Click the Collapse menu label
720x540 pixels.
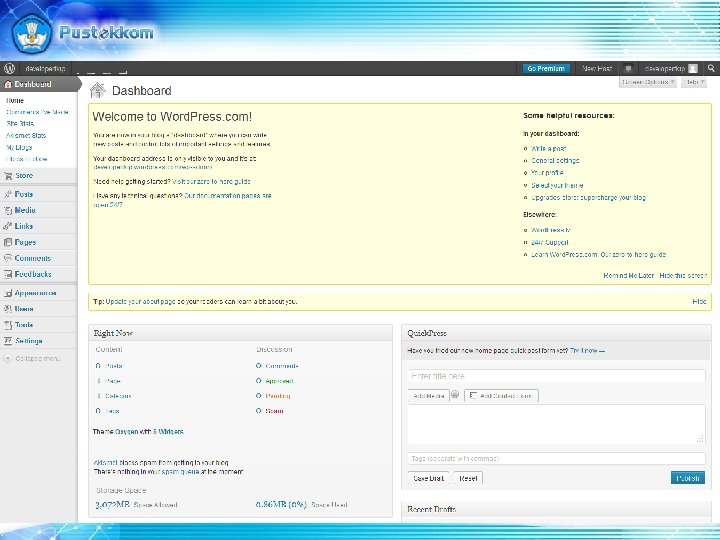pyautogui.click(x=38, y=359)
